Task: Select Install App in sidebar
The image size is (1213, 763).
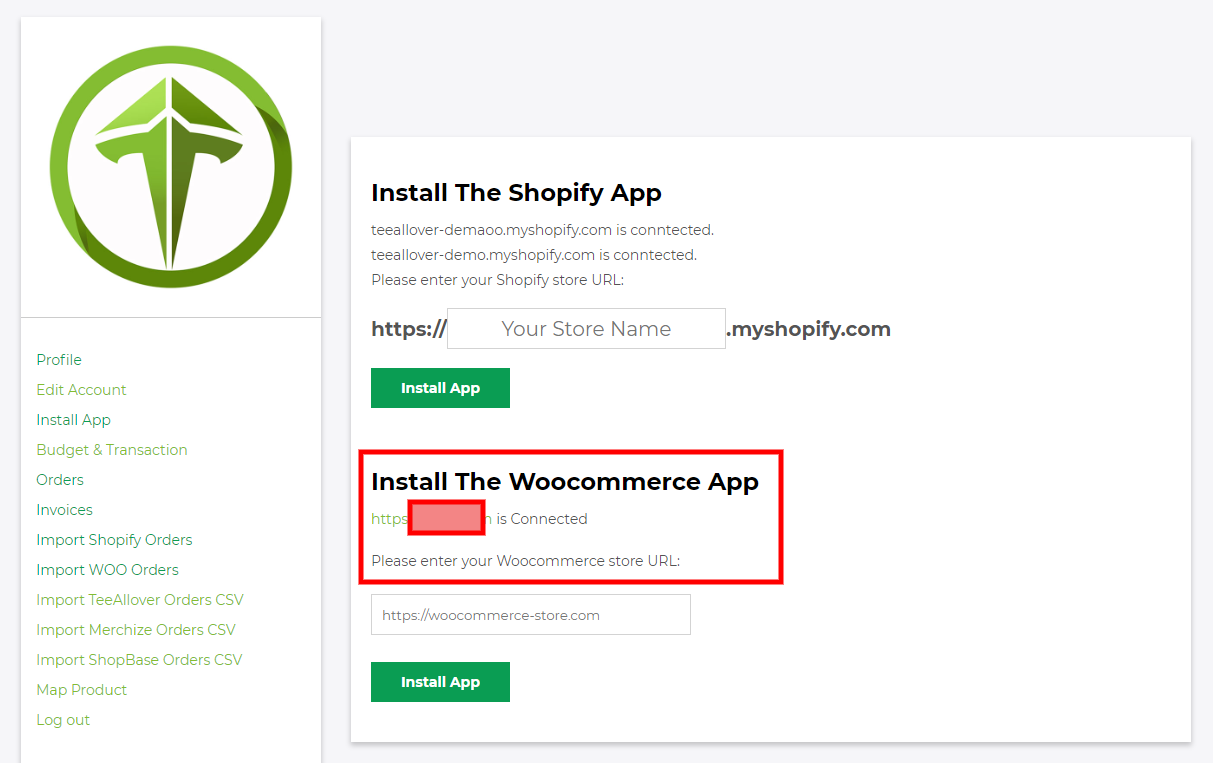Action: tap(73, 420)
